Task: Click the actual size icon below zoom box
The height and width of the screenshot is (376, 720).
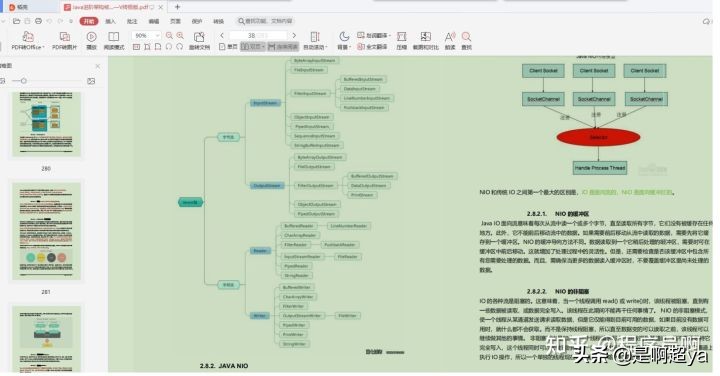Action: pyautogui.click(x=136, y=47)
